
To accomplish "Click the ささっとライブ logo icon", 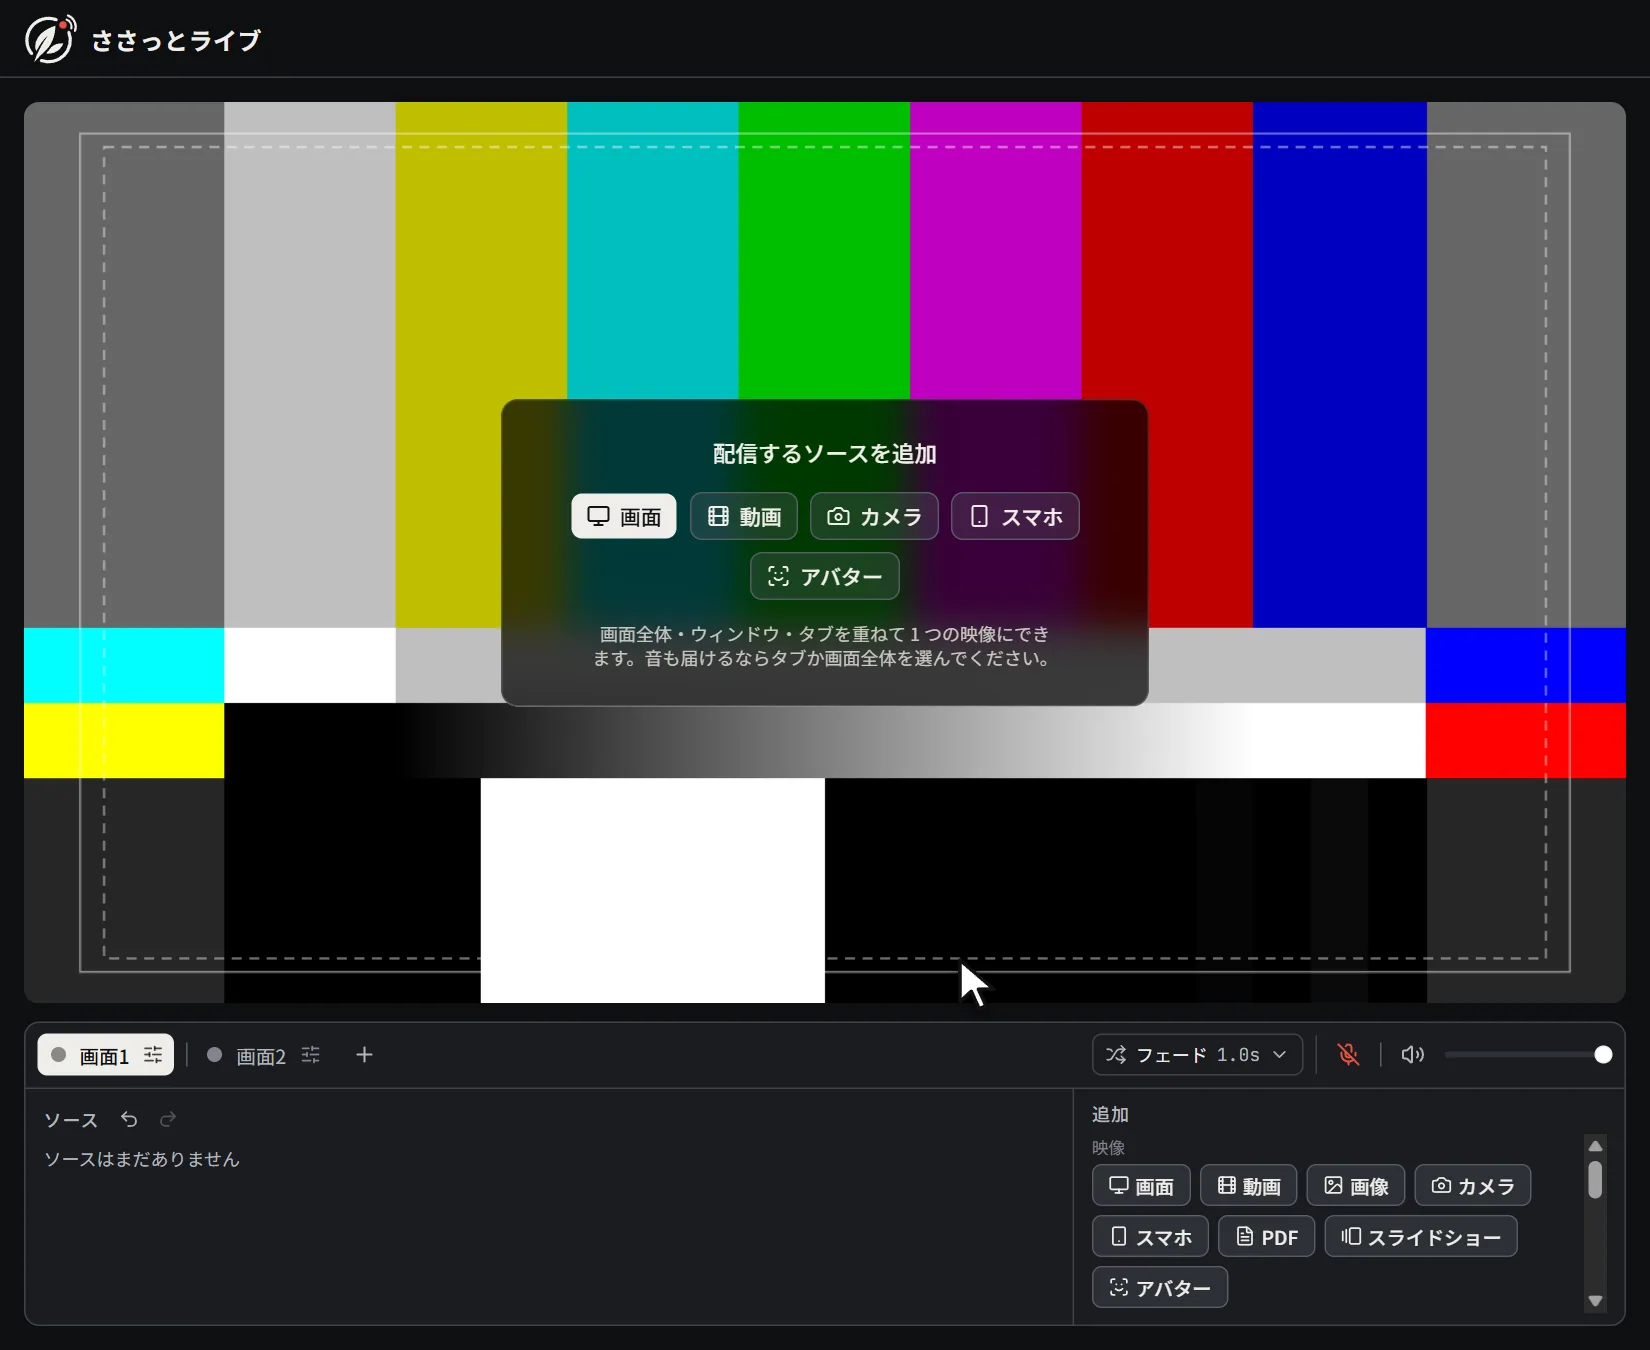I will click(x=50, y=40).
